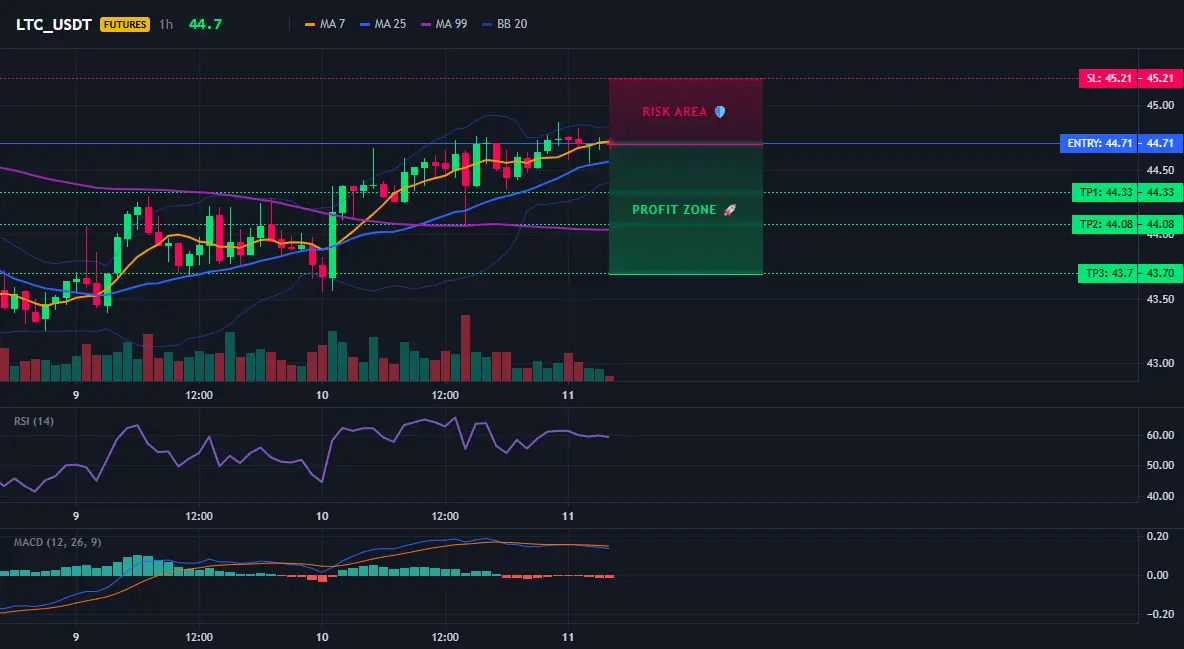
Task: Click the 45.00 price axis value
Action: 1161,105
